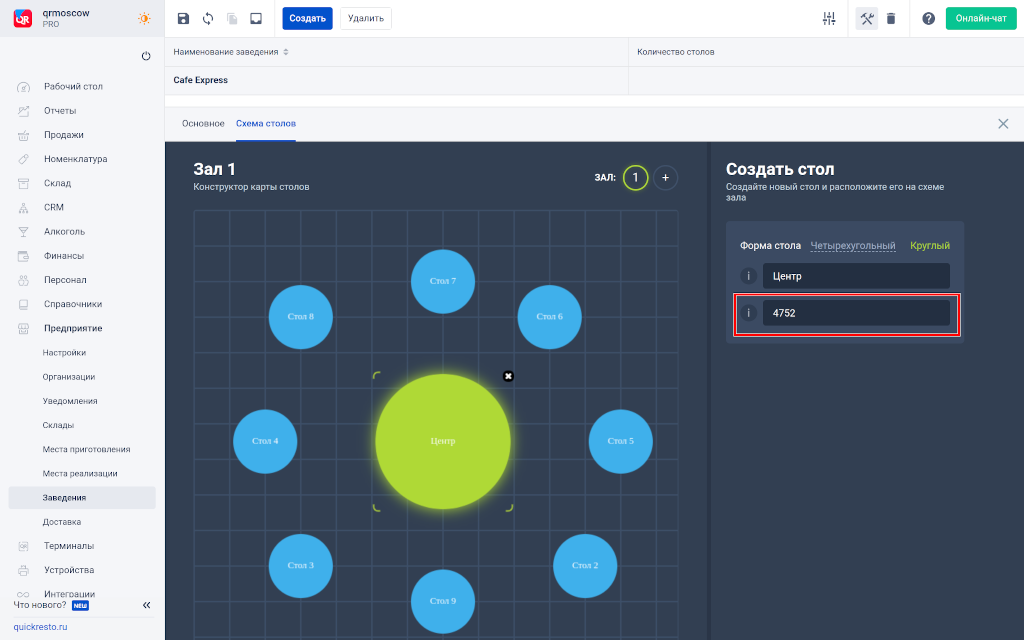Add a new hall with plus button
This screenshot has width=1024, height=640.
pyautogui.click(x=666, y=177)
